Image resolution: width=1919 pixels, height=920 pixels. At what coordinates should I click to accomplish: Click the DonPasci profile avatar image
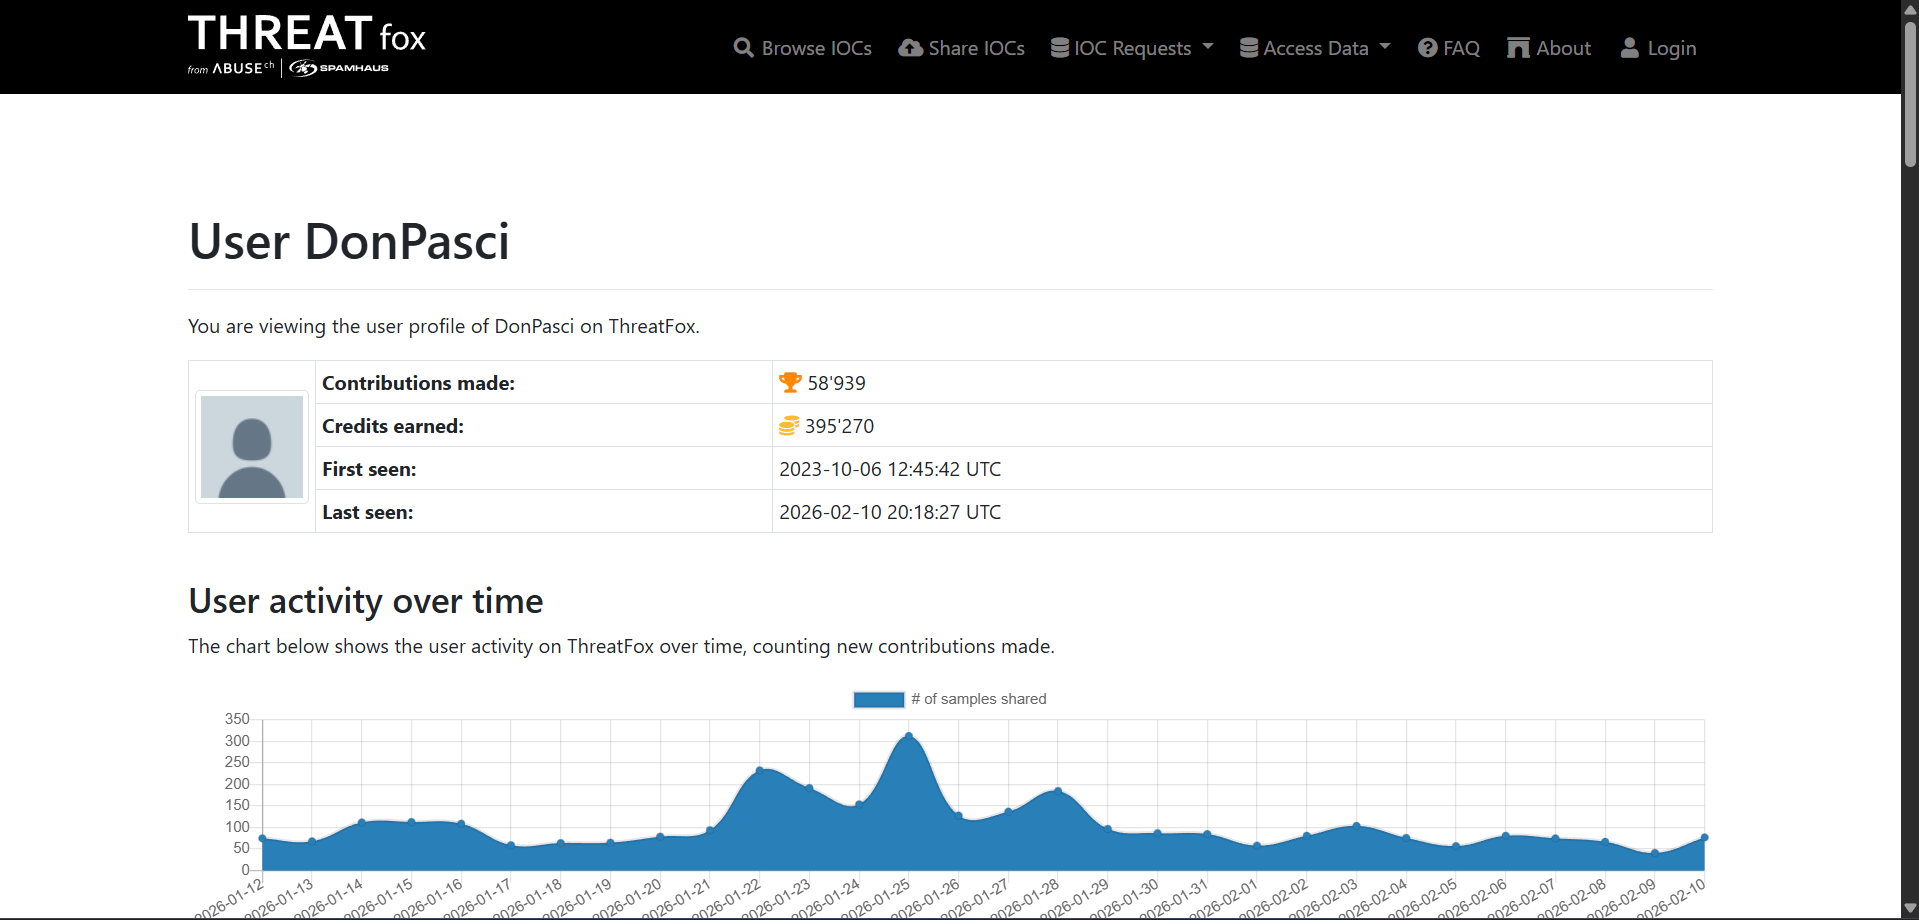(x=252, y=447)
